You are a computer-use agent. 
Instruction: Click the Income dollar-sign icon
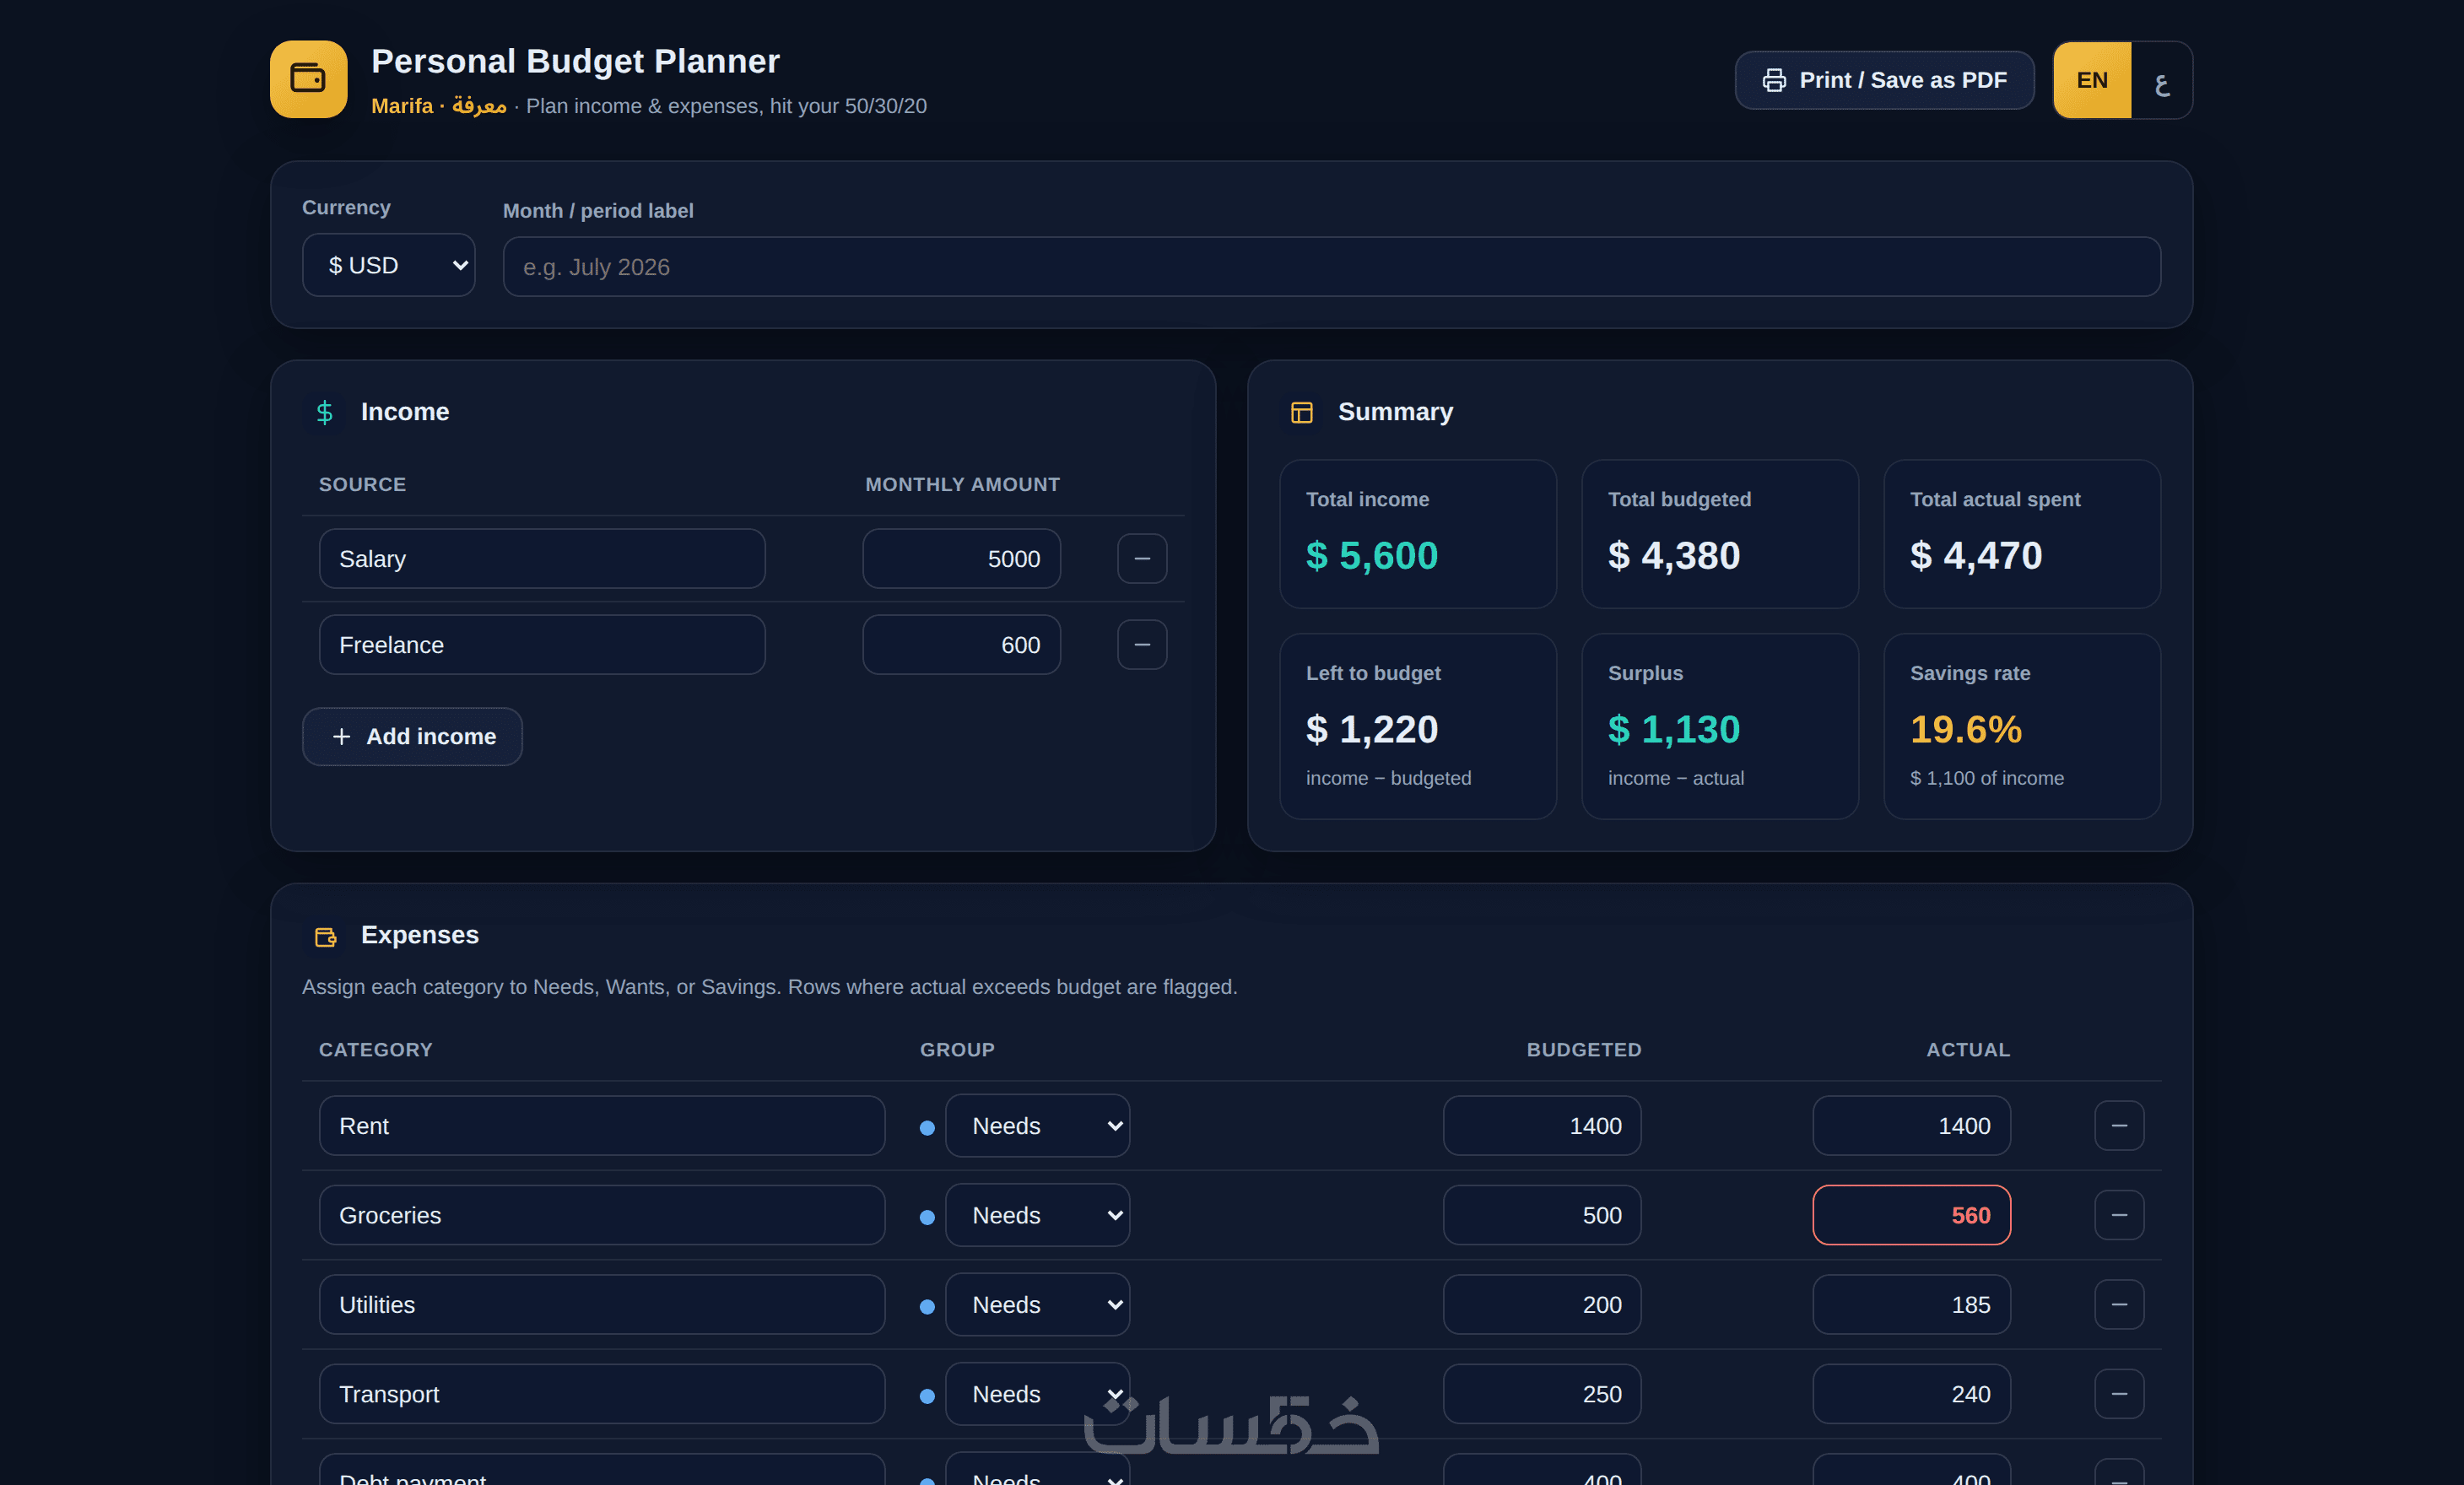pos(324,412)
